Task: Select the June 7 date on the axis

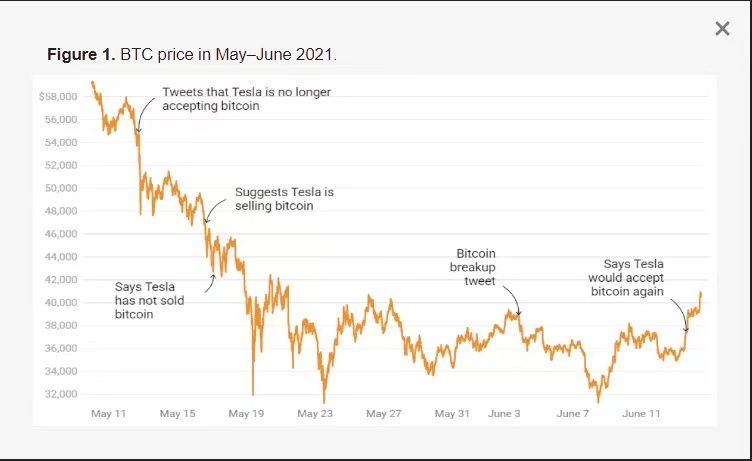Action: pyautogui.click(x=573, y=414)
